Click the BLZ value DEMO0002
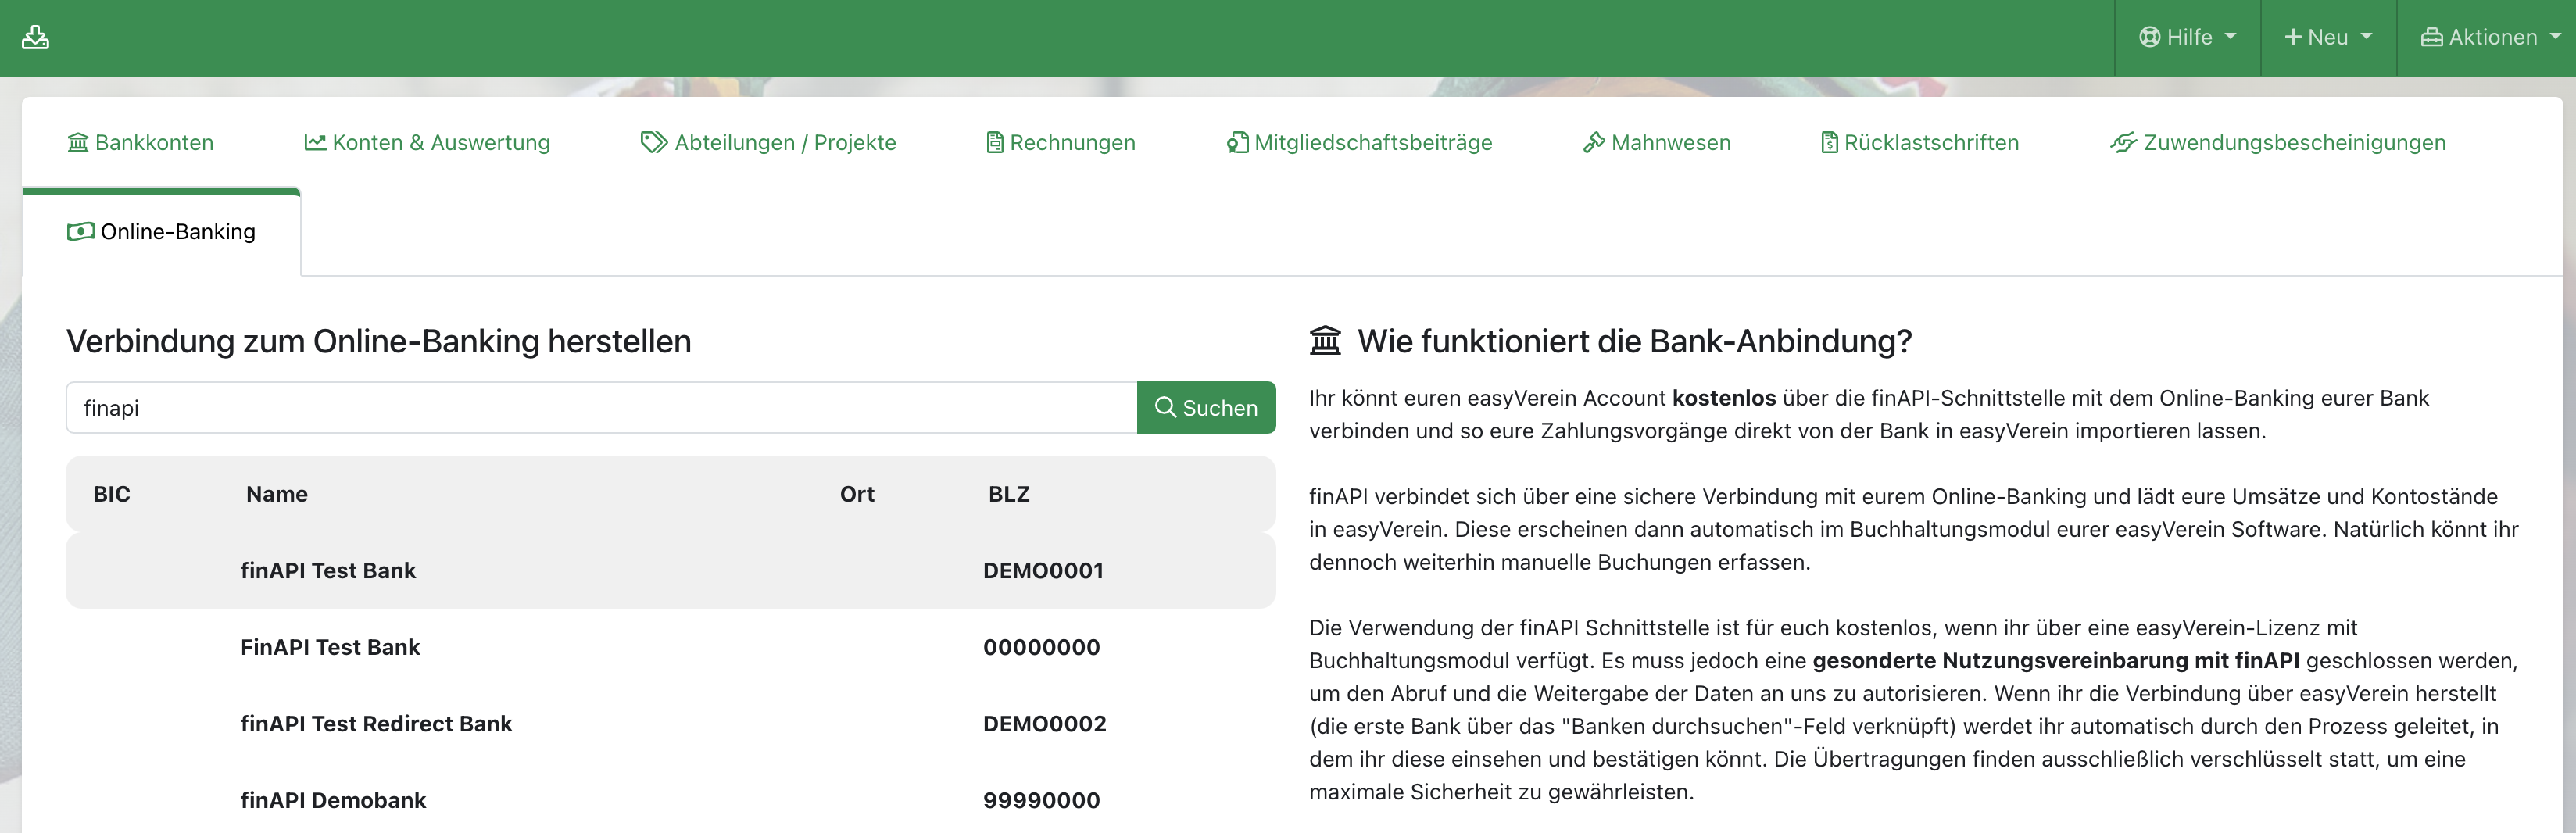 [x=1044, y=723]
